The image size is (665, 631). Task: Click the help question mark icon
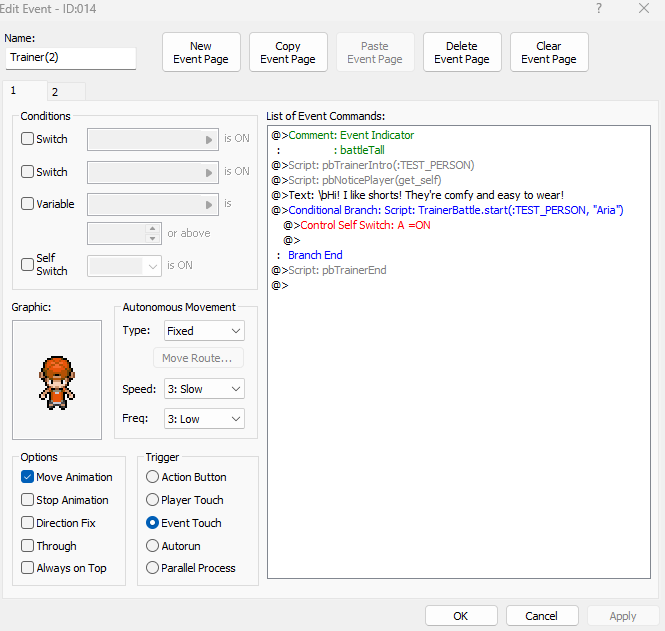599,8
